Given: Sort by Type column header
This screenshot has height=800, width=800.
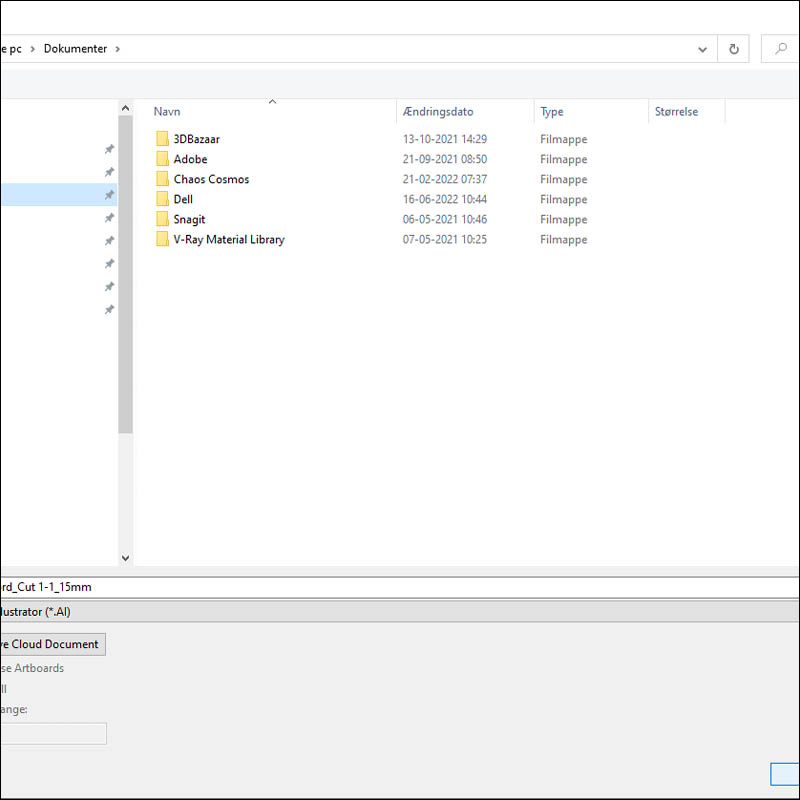Looking at the screenshot, I should pos(552,111).
